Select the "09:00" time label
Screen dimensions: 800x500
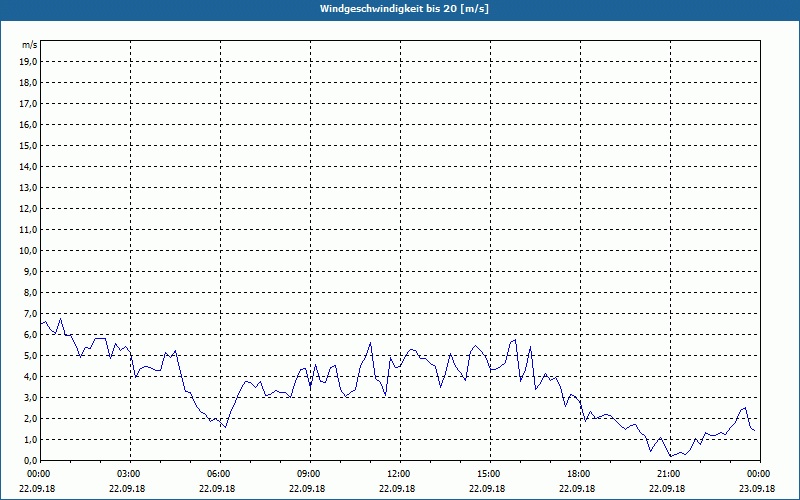[310, 474]
